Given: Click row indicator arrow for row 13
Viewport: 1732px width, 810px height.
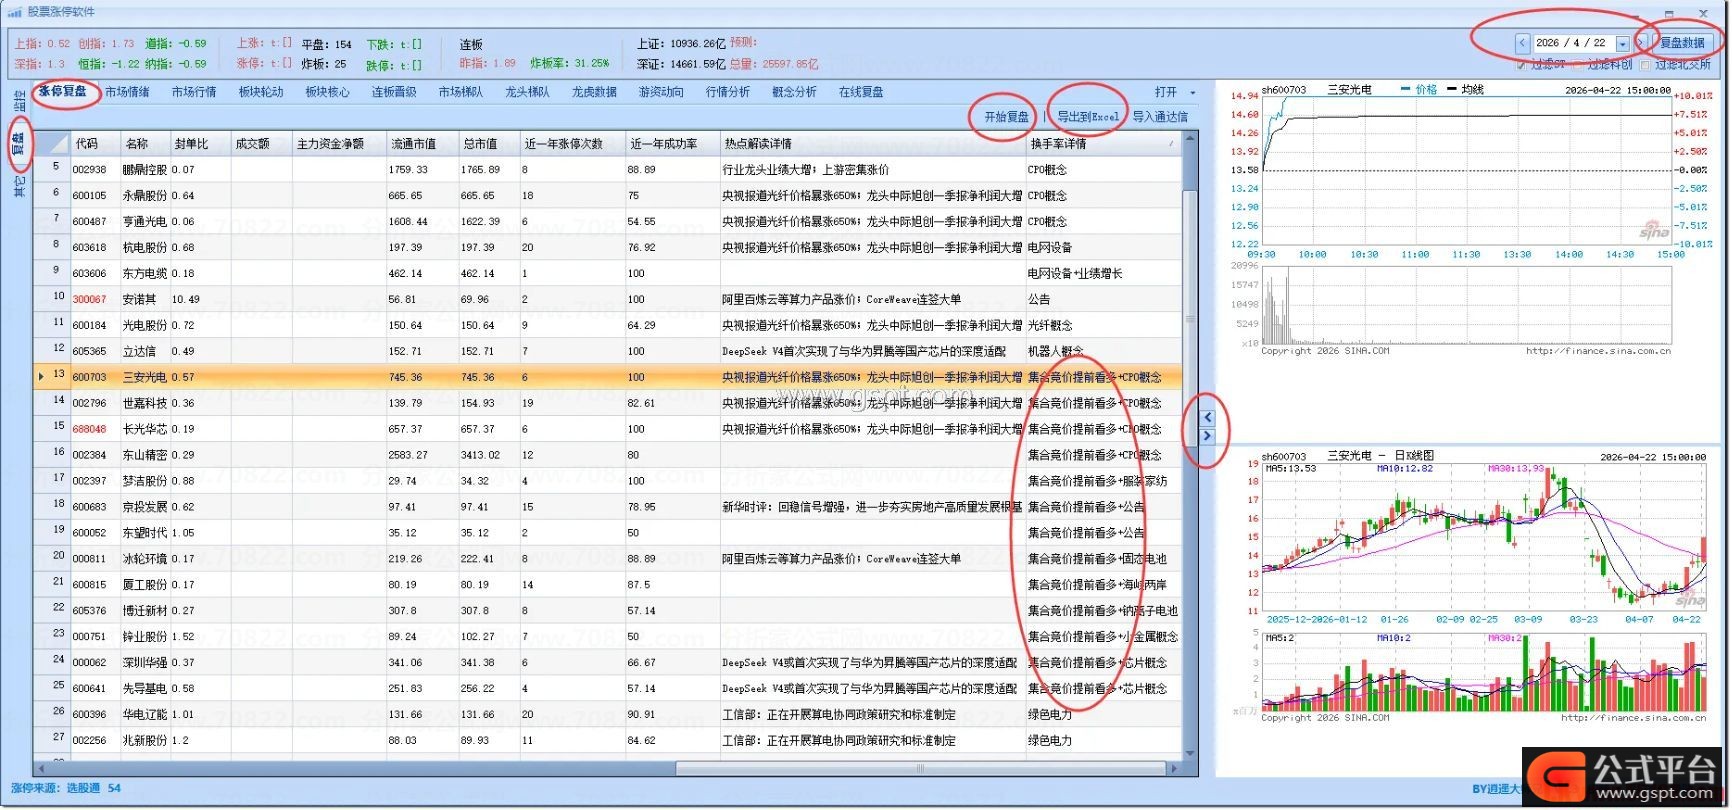Looking at the screenshot, I should point(41,377).
